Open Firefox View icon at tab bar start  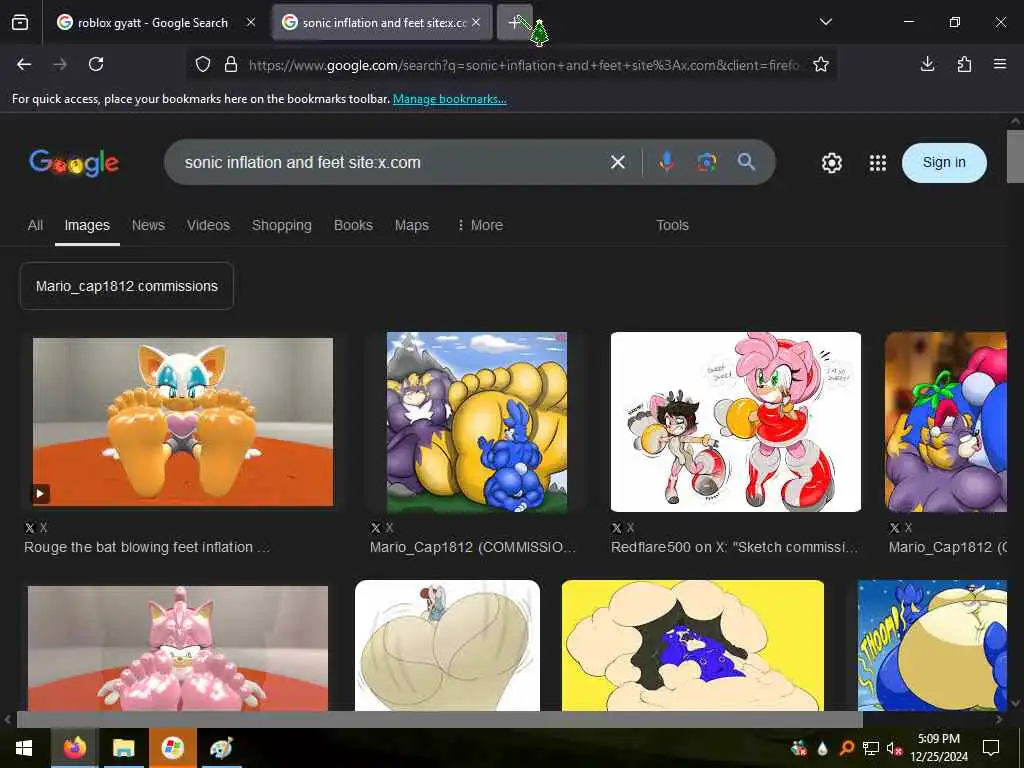[20, 22]
